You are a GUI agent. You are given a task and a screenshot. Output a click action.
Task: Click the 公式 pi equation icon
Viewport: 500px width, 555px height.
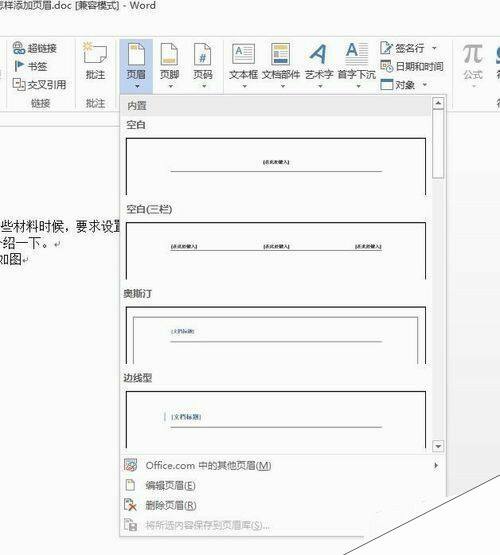473,54
